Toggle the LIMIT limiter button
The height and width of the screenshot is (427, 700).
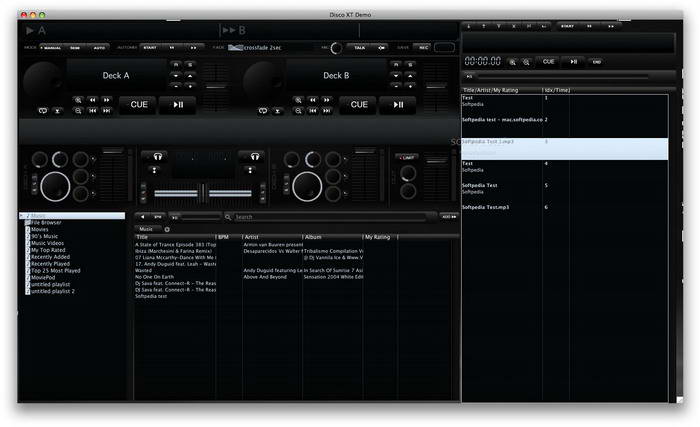(407, 157)
